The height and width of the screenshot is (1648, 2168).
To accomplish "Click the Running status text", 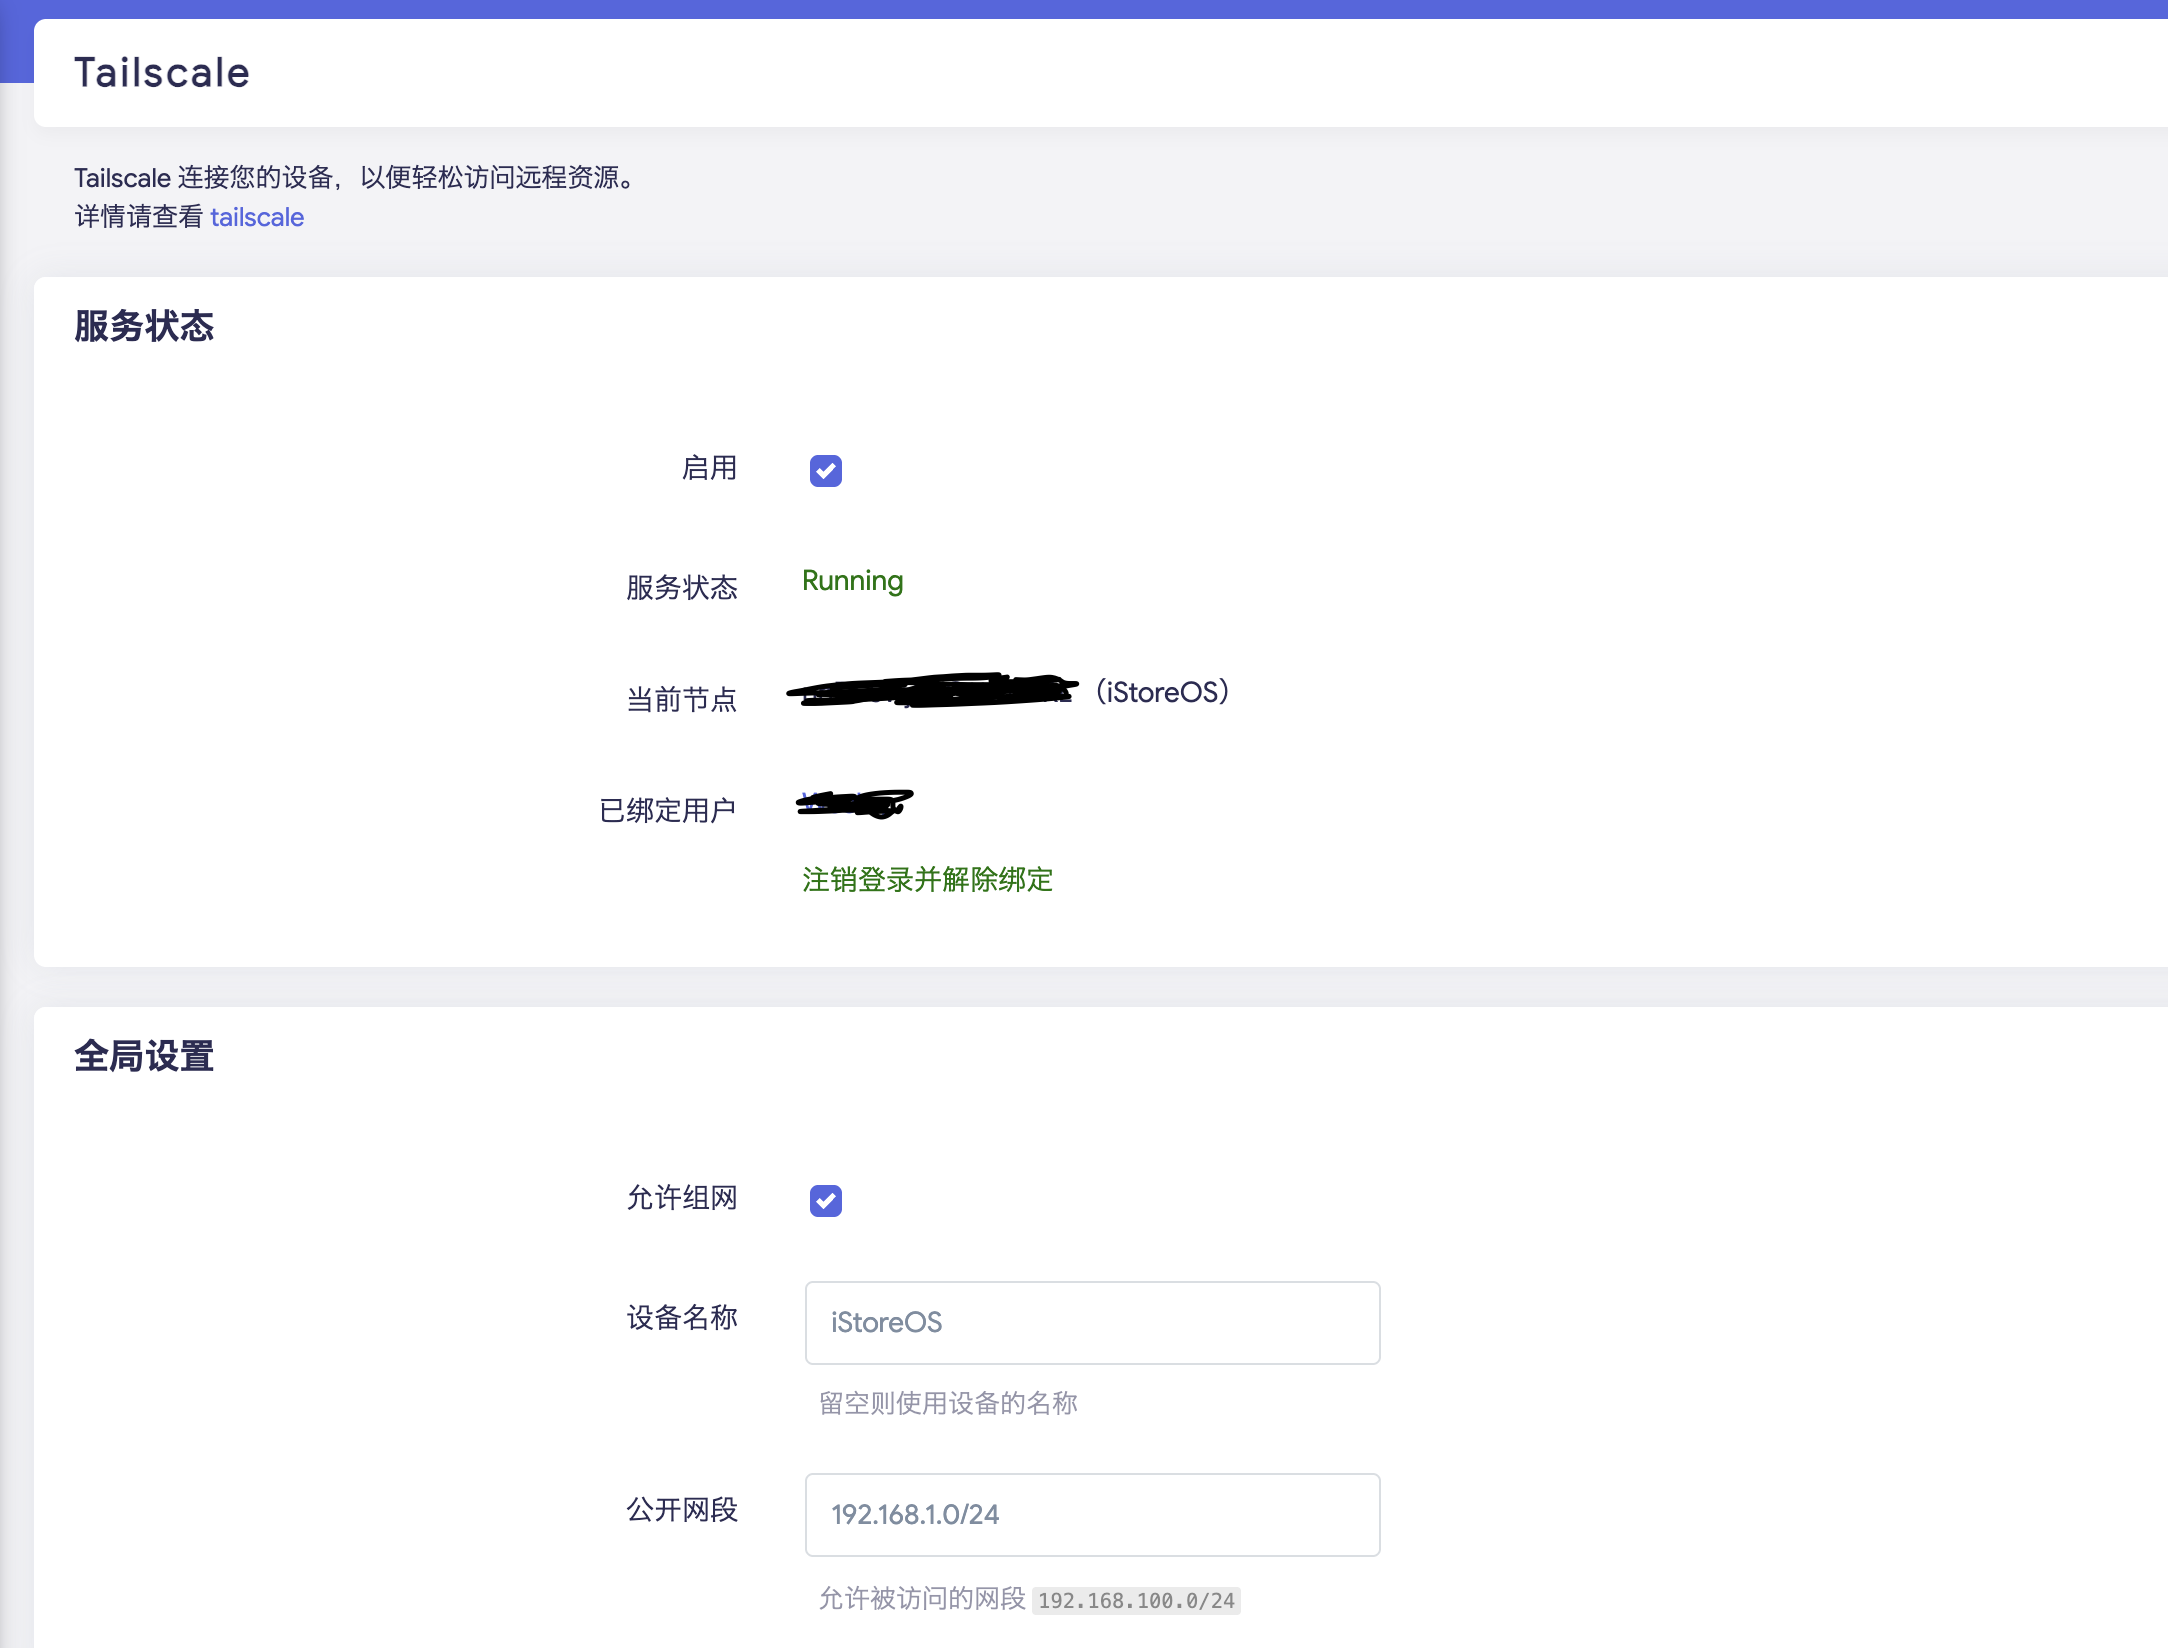I will point(852,581).
